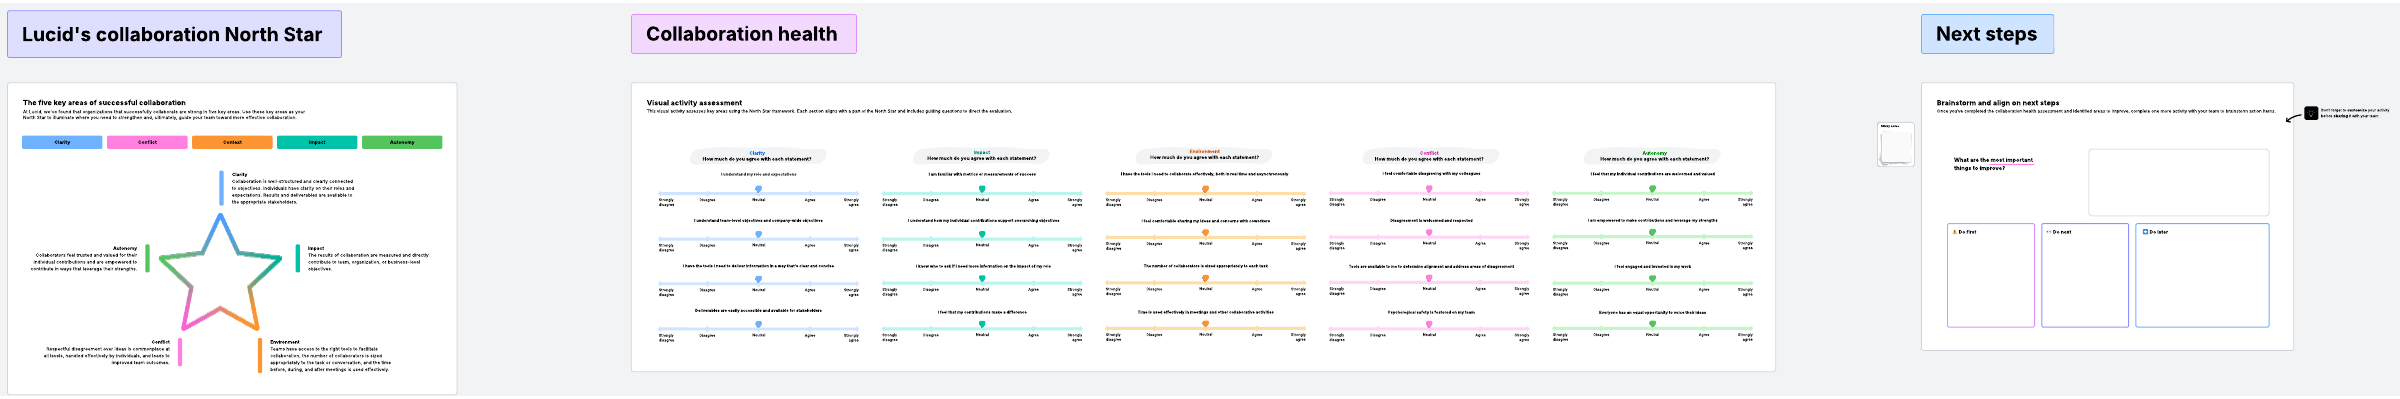Select the teal Impact color tag
The width and height of the screenshot is (2400, 399).
pyautogui.click(x=317, y=142)
